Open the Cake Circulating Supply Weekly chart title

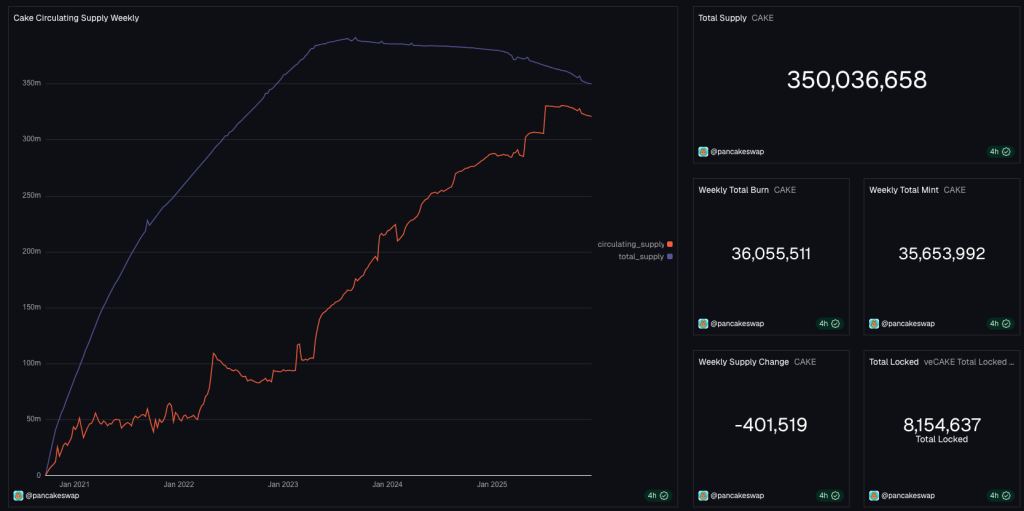76,18
